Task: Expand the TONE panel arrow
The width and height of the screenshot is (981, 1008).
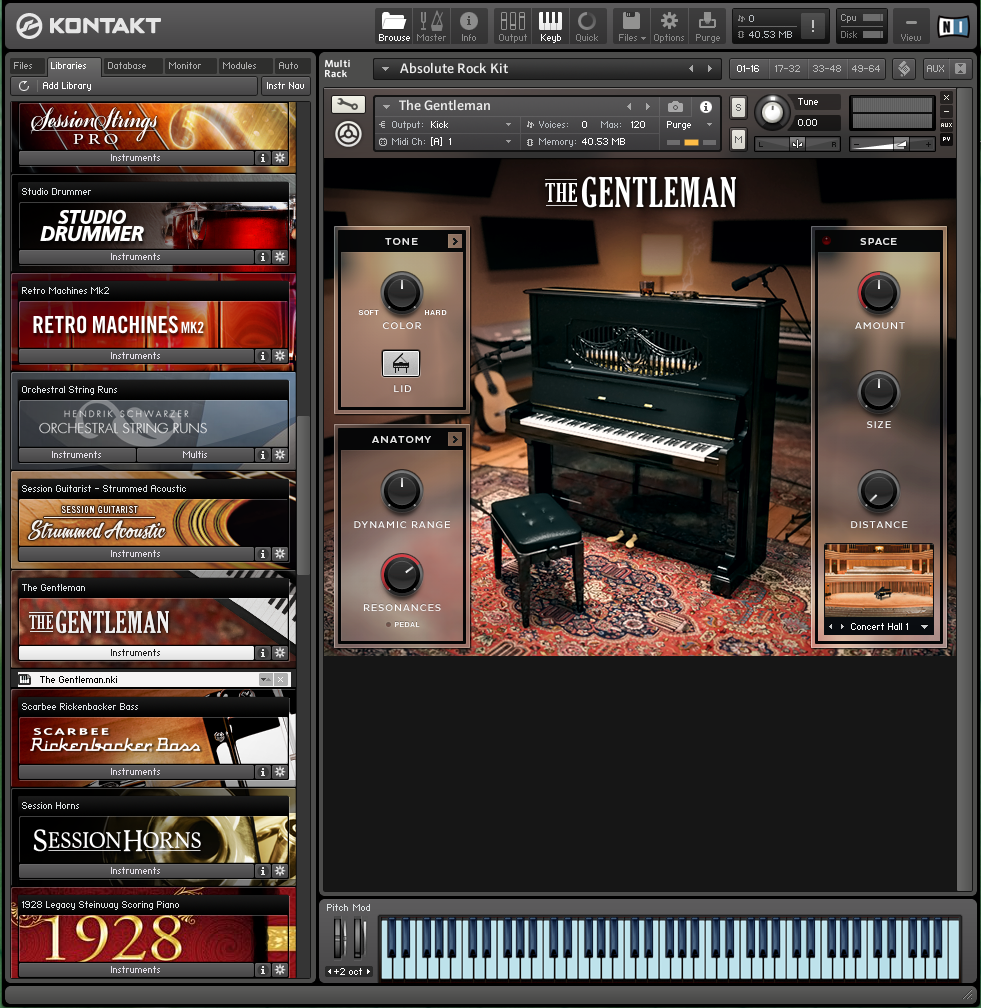Action: pos(455,241)
